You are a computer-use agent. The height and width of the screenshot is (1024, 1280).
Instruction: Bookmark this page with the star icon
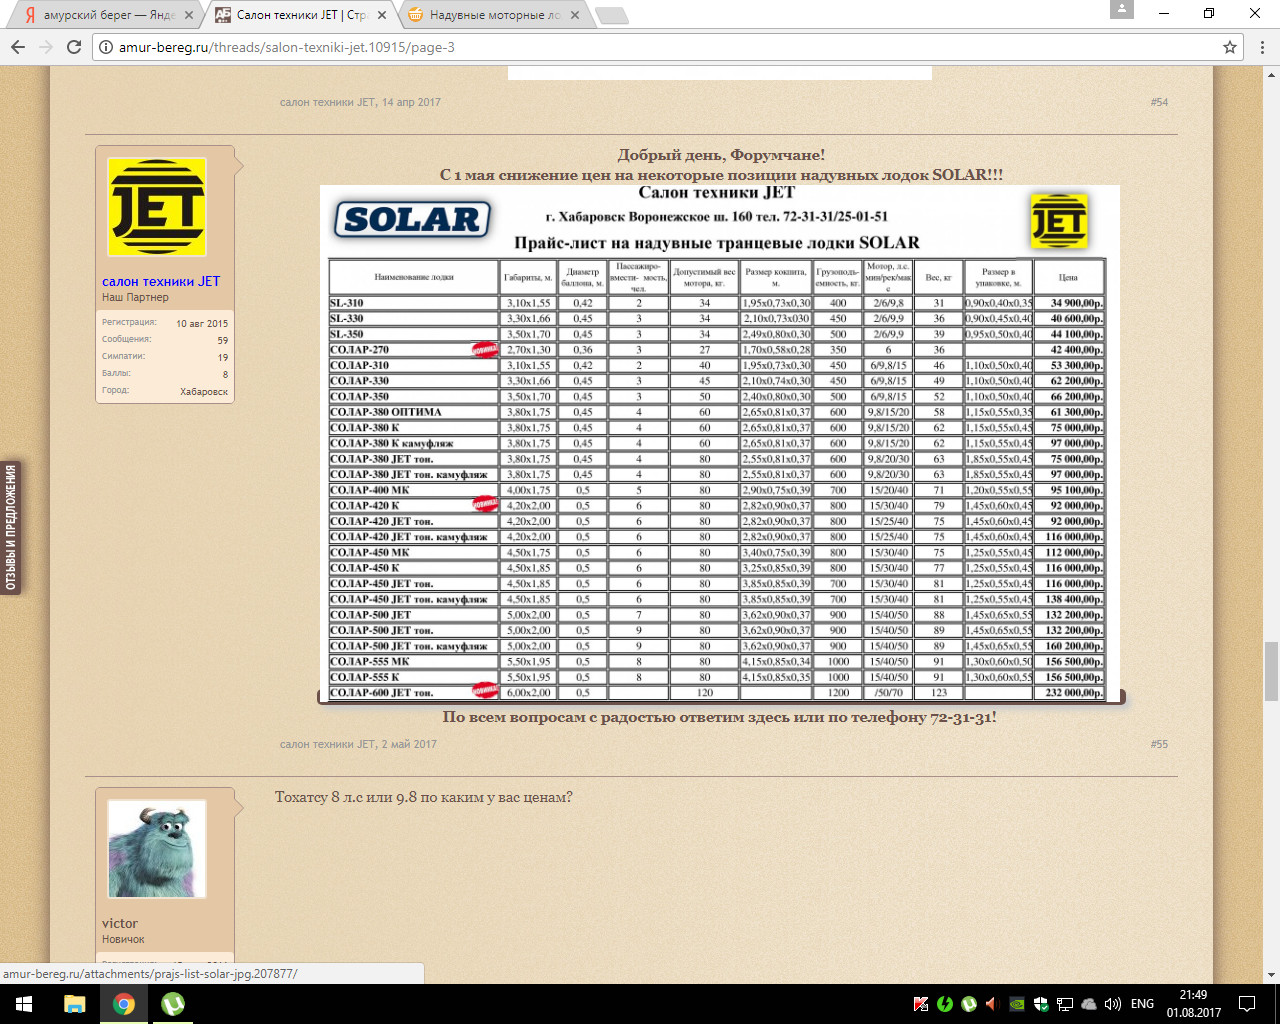pyautogui.click(x=1230, y=47)
